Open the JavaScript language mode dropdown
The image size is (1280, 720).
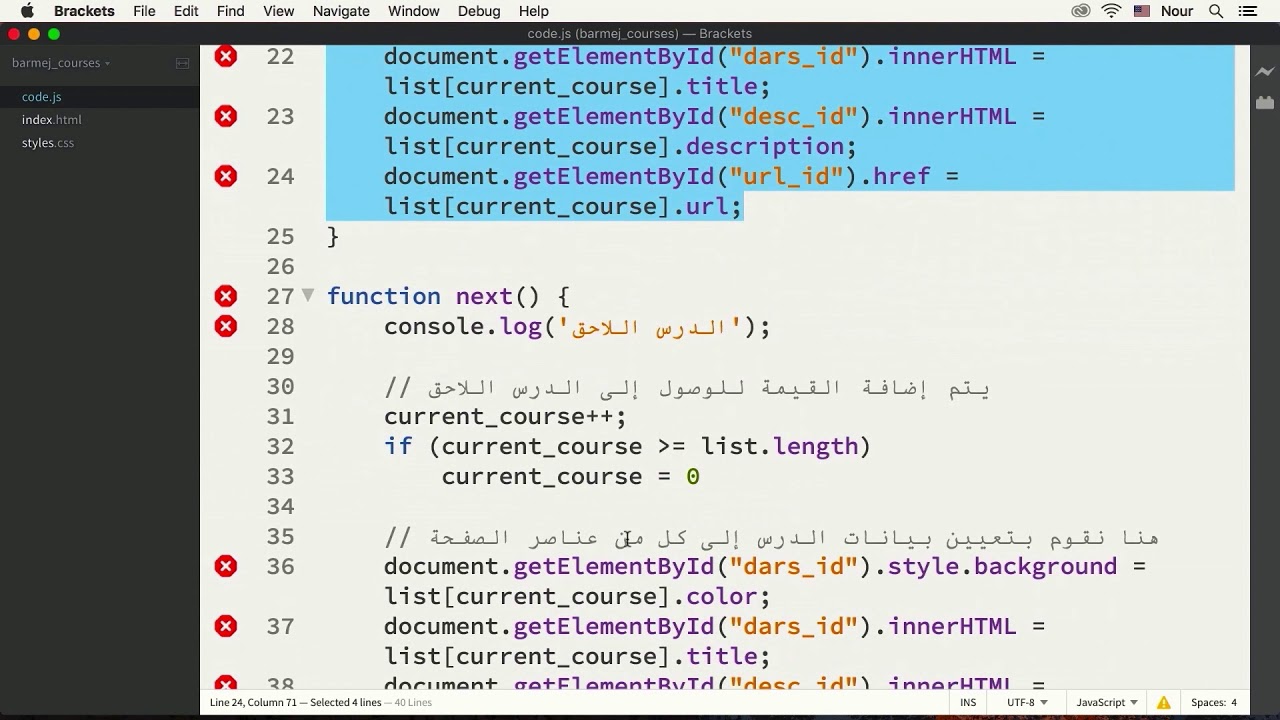(1106, 703)
